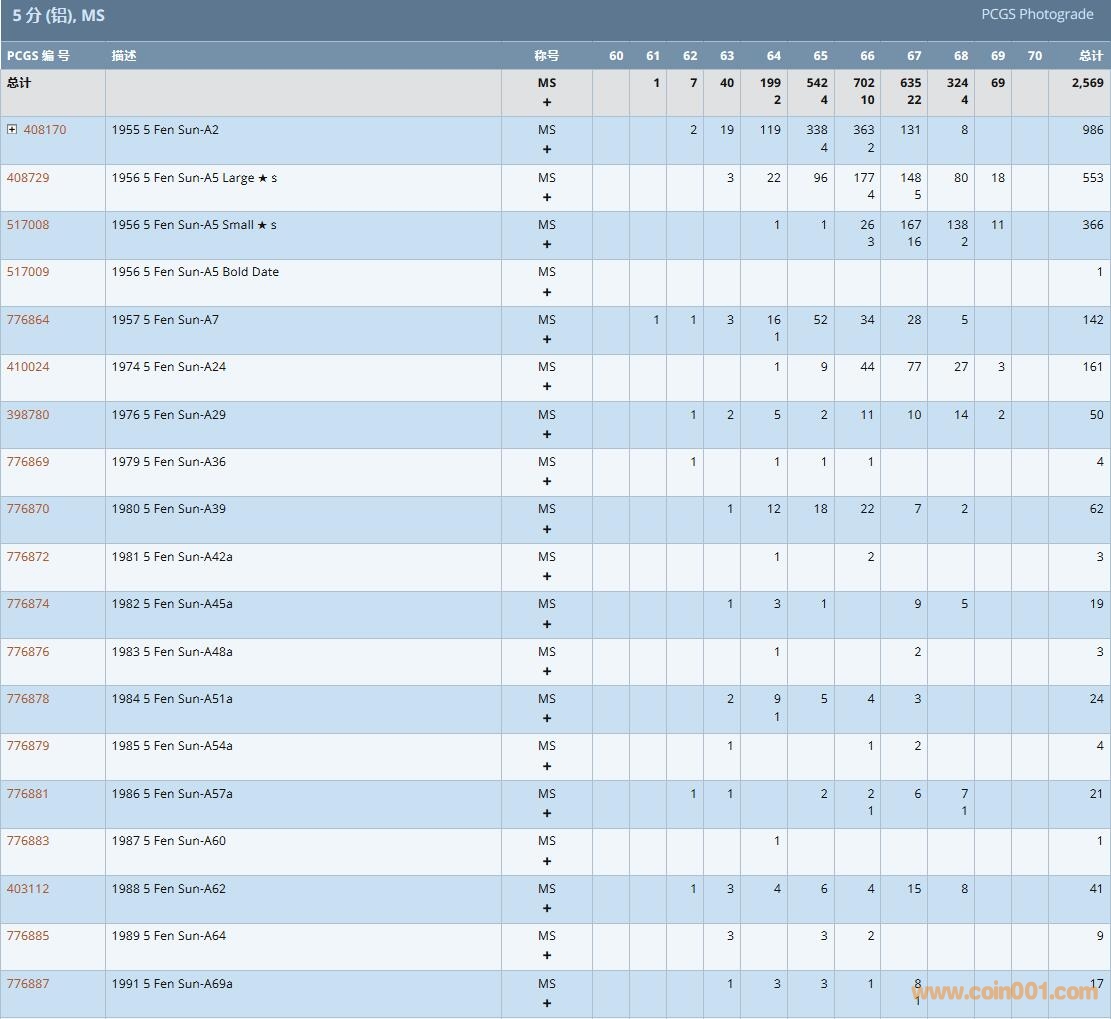Click the 776870 link for 1980
The height and width of the screenshot is (1019, 1111).
tap(28, 509)
